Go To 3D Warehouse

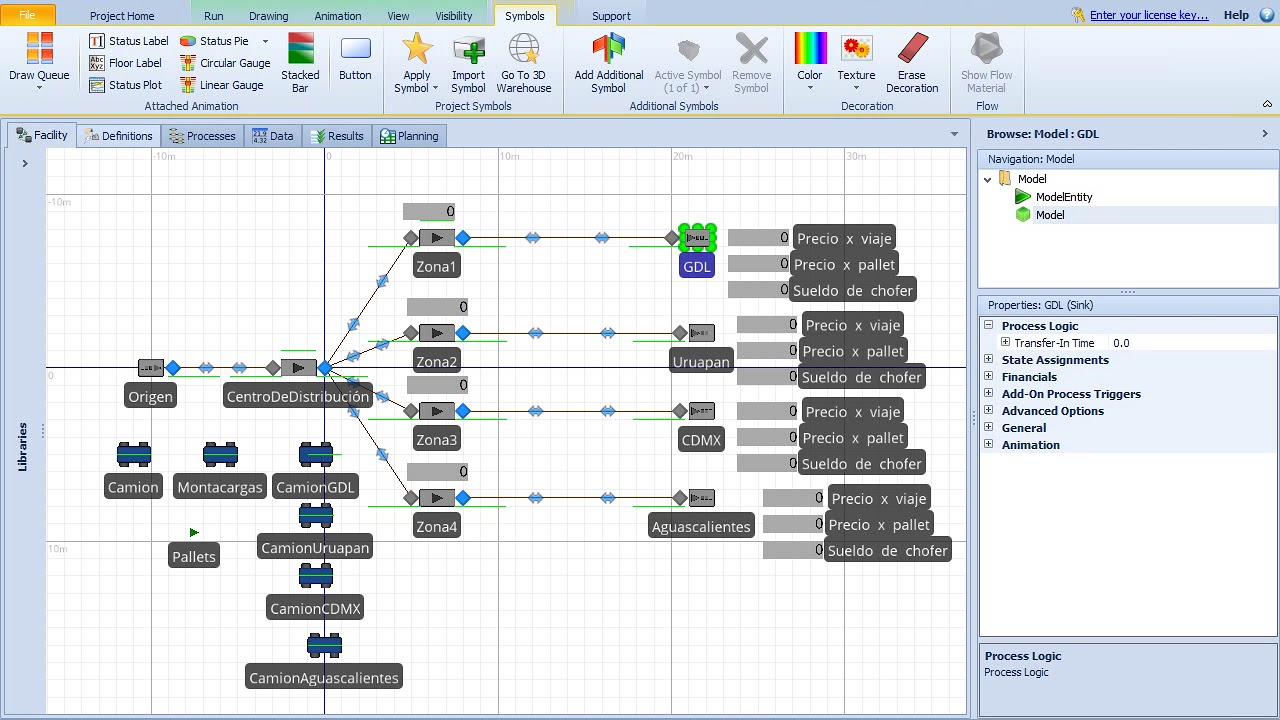tap(524, 62)
